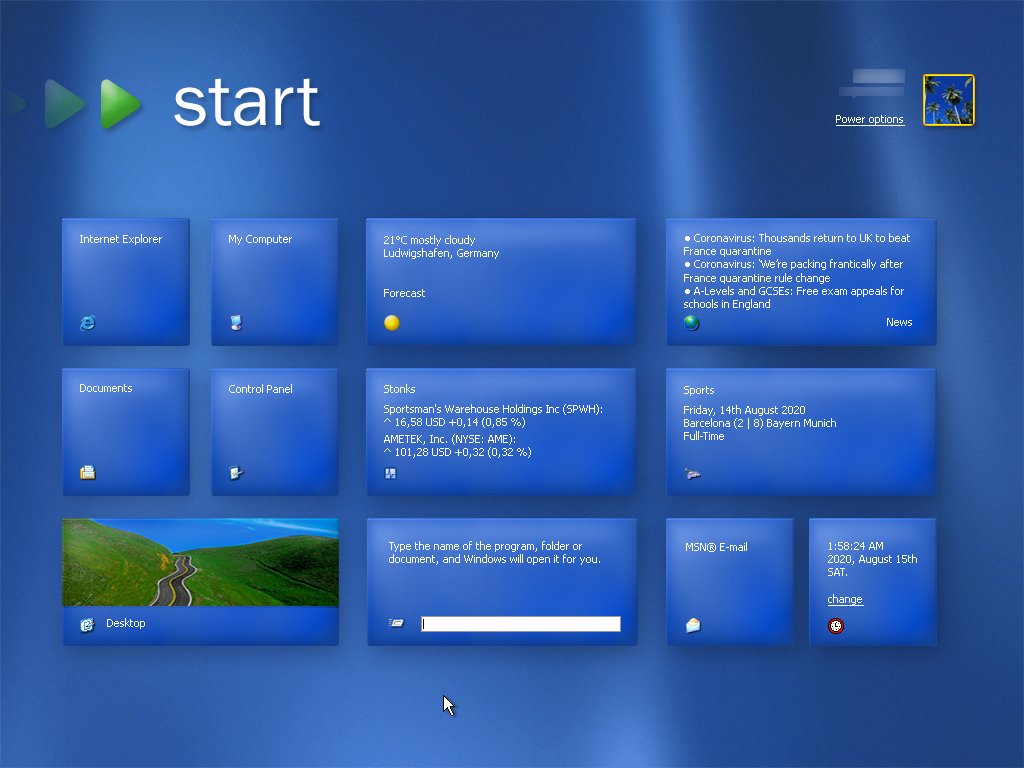Open the Internet Explorer tile icon
The height and width of the screenshot is (768, 1024).
[x=88, y=323]
